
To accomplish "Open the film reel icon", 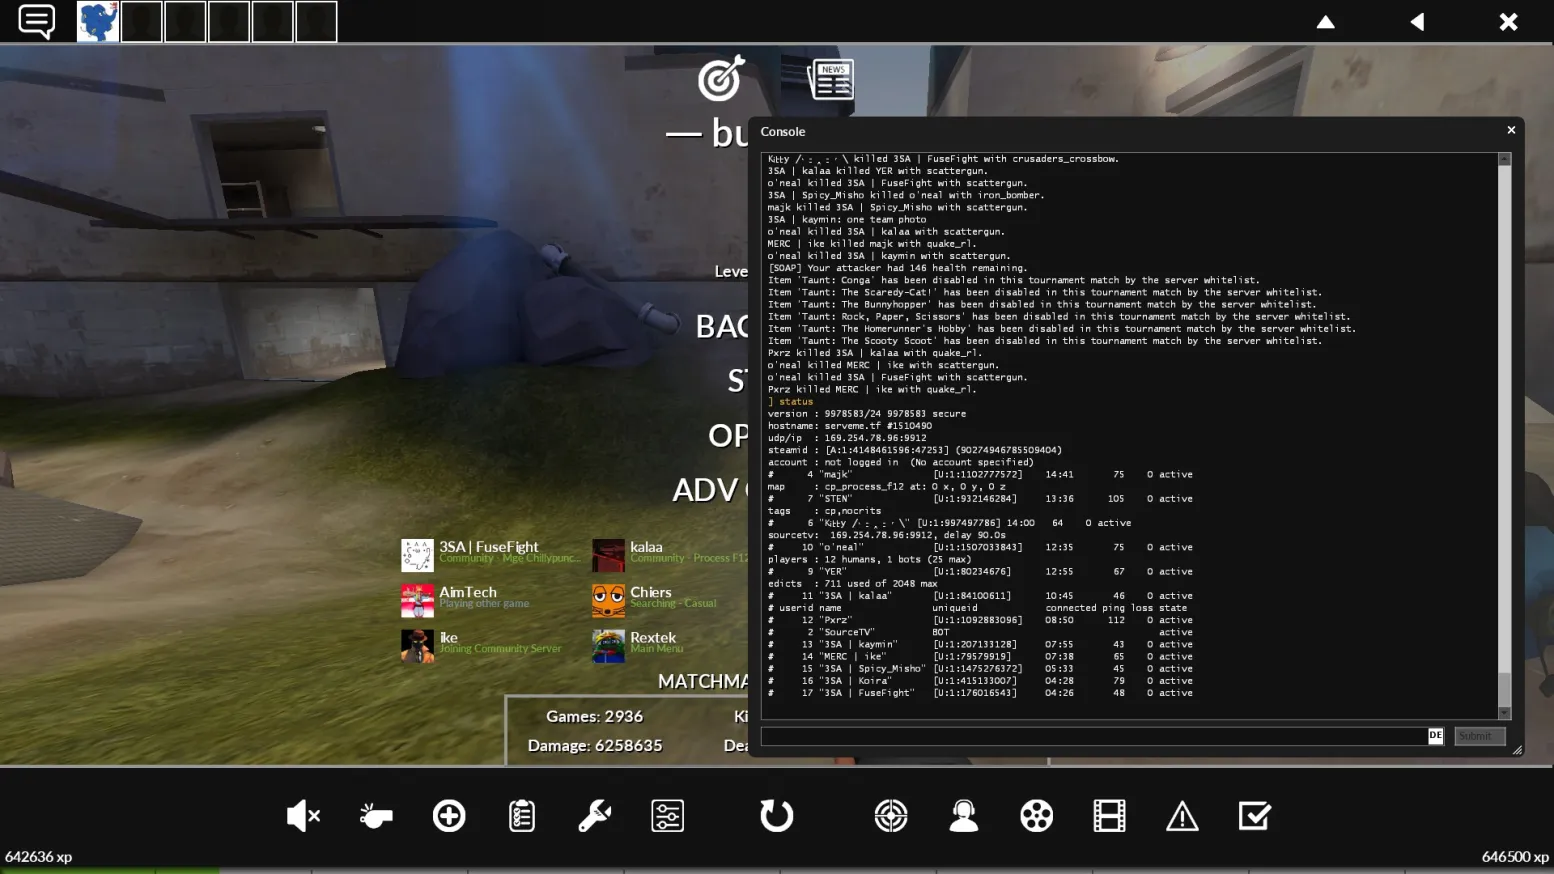I will (x=1036, y=816).
